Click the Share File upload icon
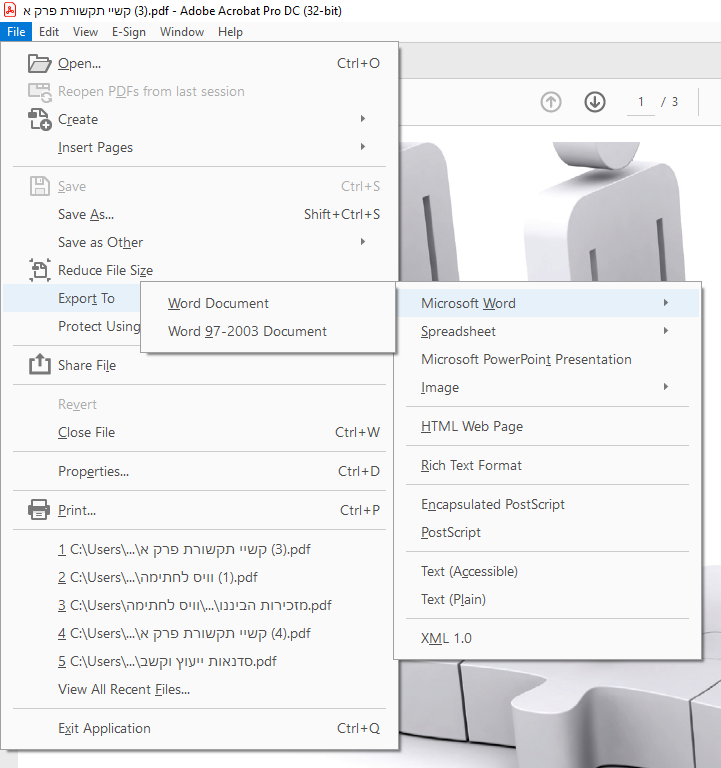This screenshot has width=721, height=768. 39,365
